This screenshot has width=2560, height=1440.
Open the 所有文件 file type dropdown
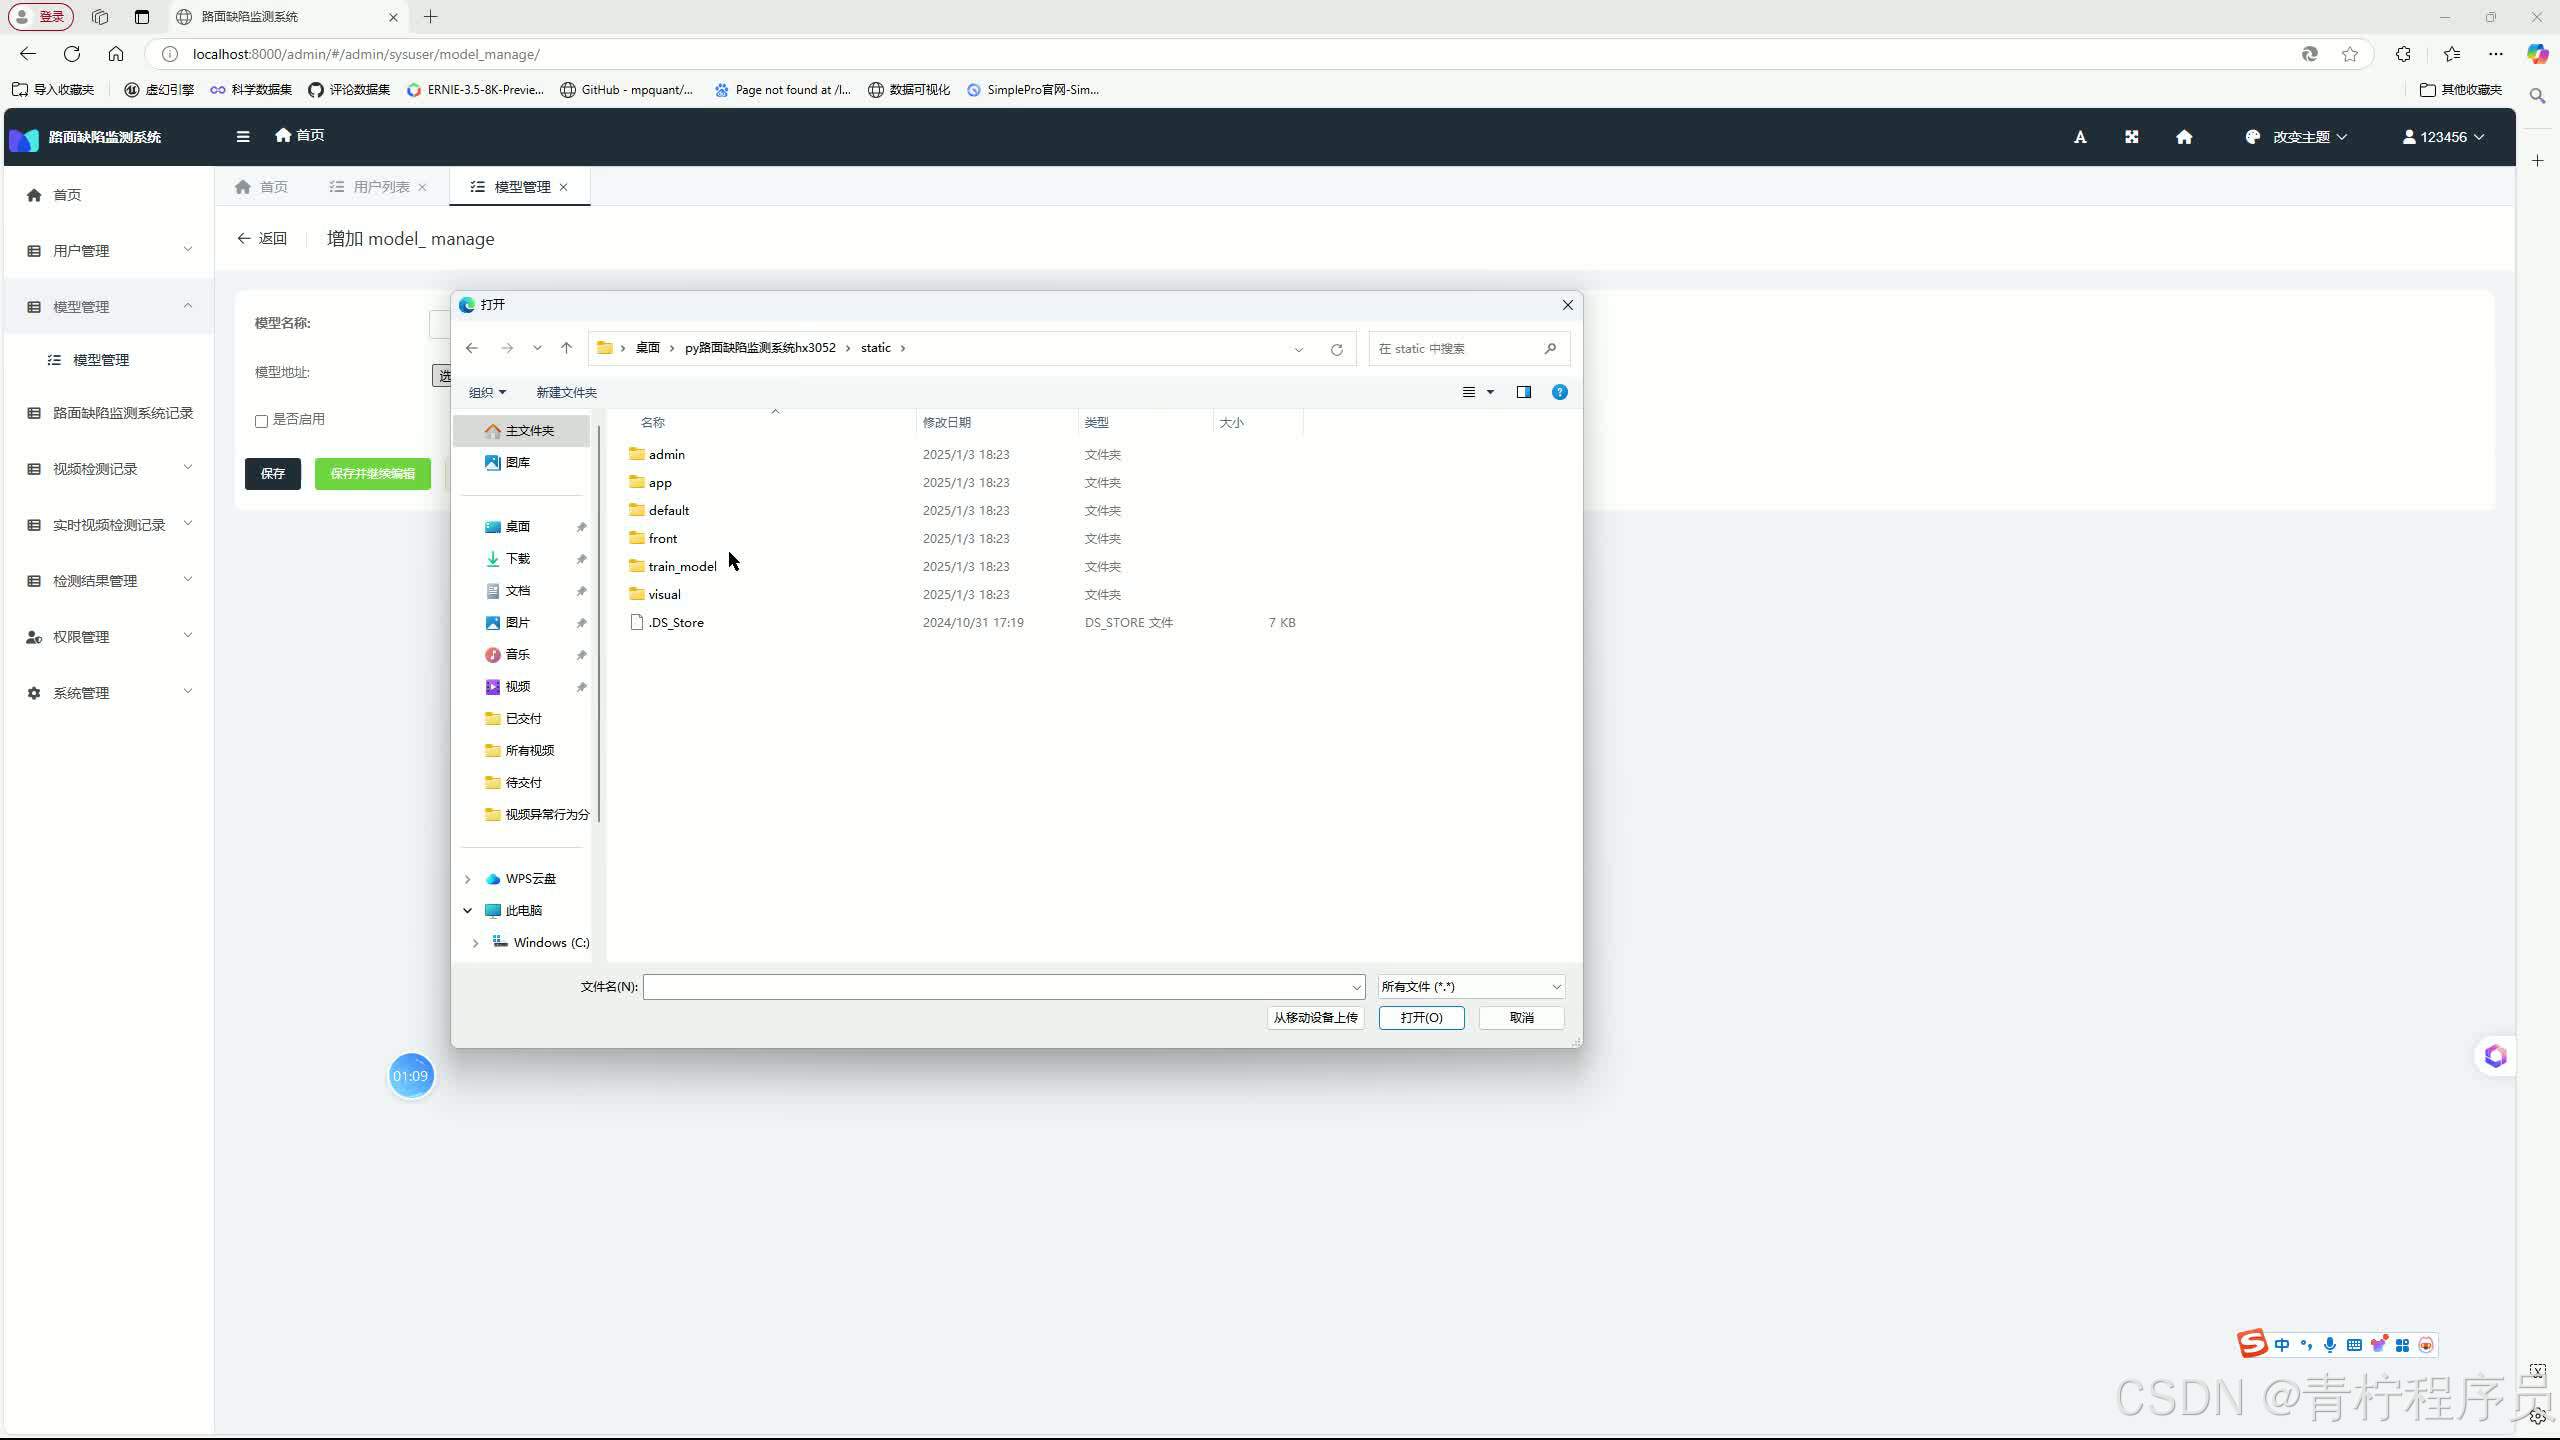(1470, 987)
